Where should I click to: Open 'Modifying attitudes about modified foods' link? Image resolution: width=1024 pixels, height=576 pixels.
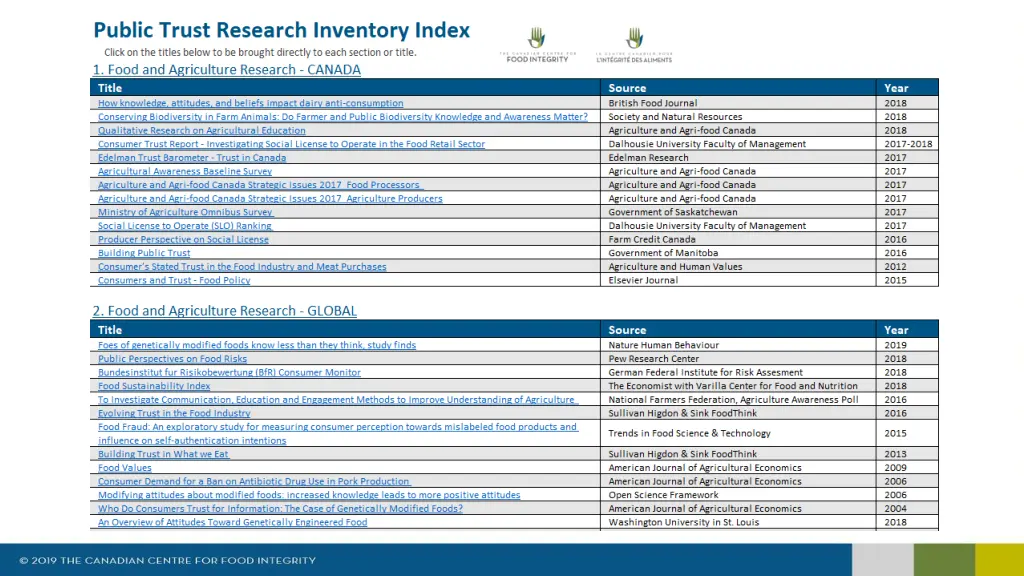pos(309,496)
